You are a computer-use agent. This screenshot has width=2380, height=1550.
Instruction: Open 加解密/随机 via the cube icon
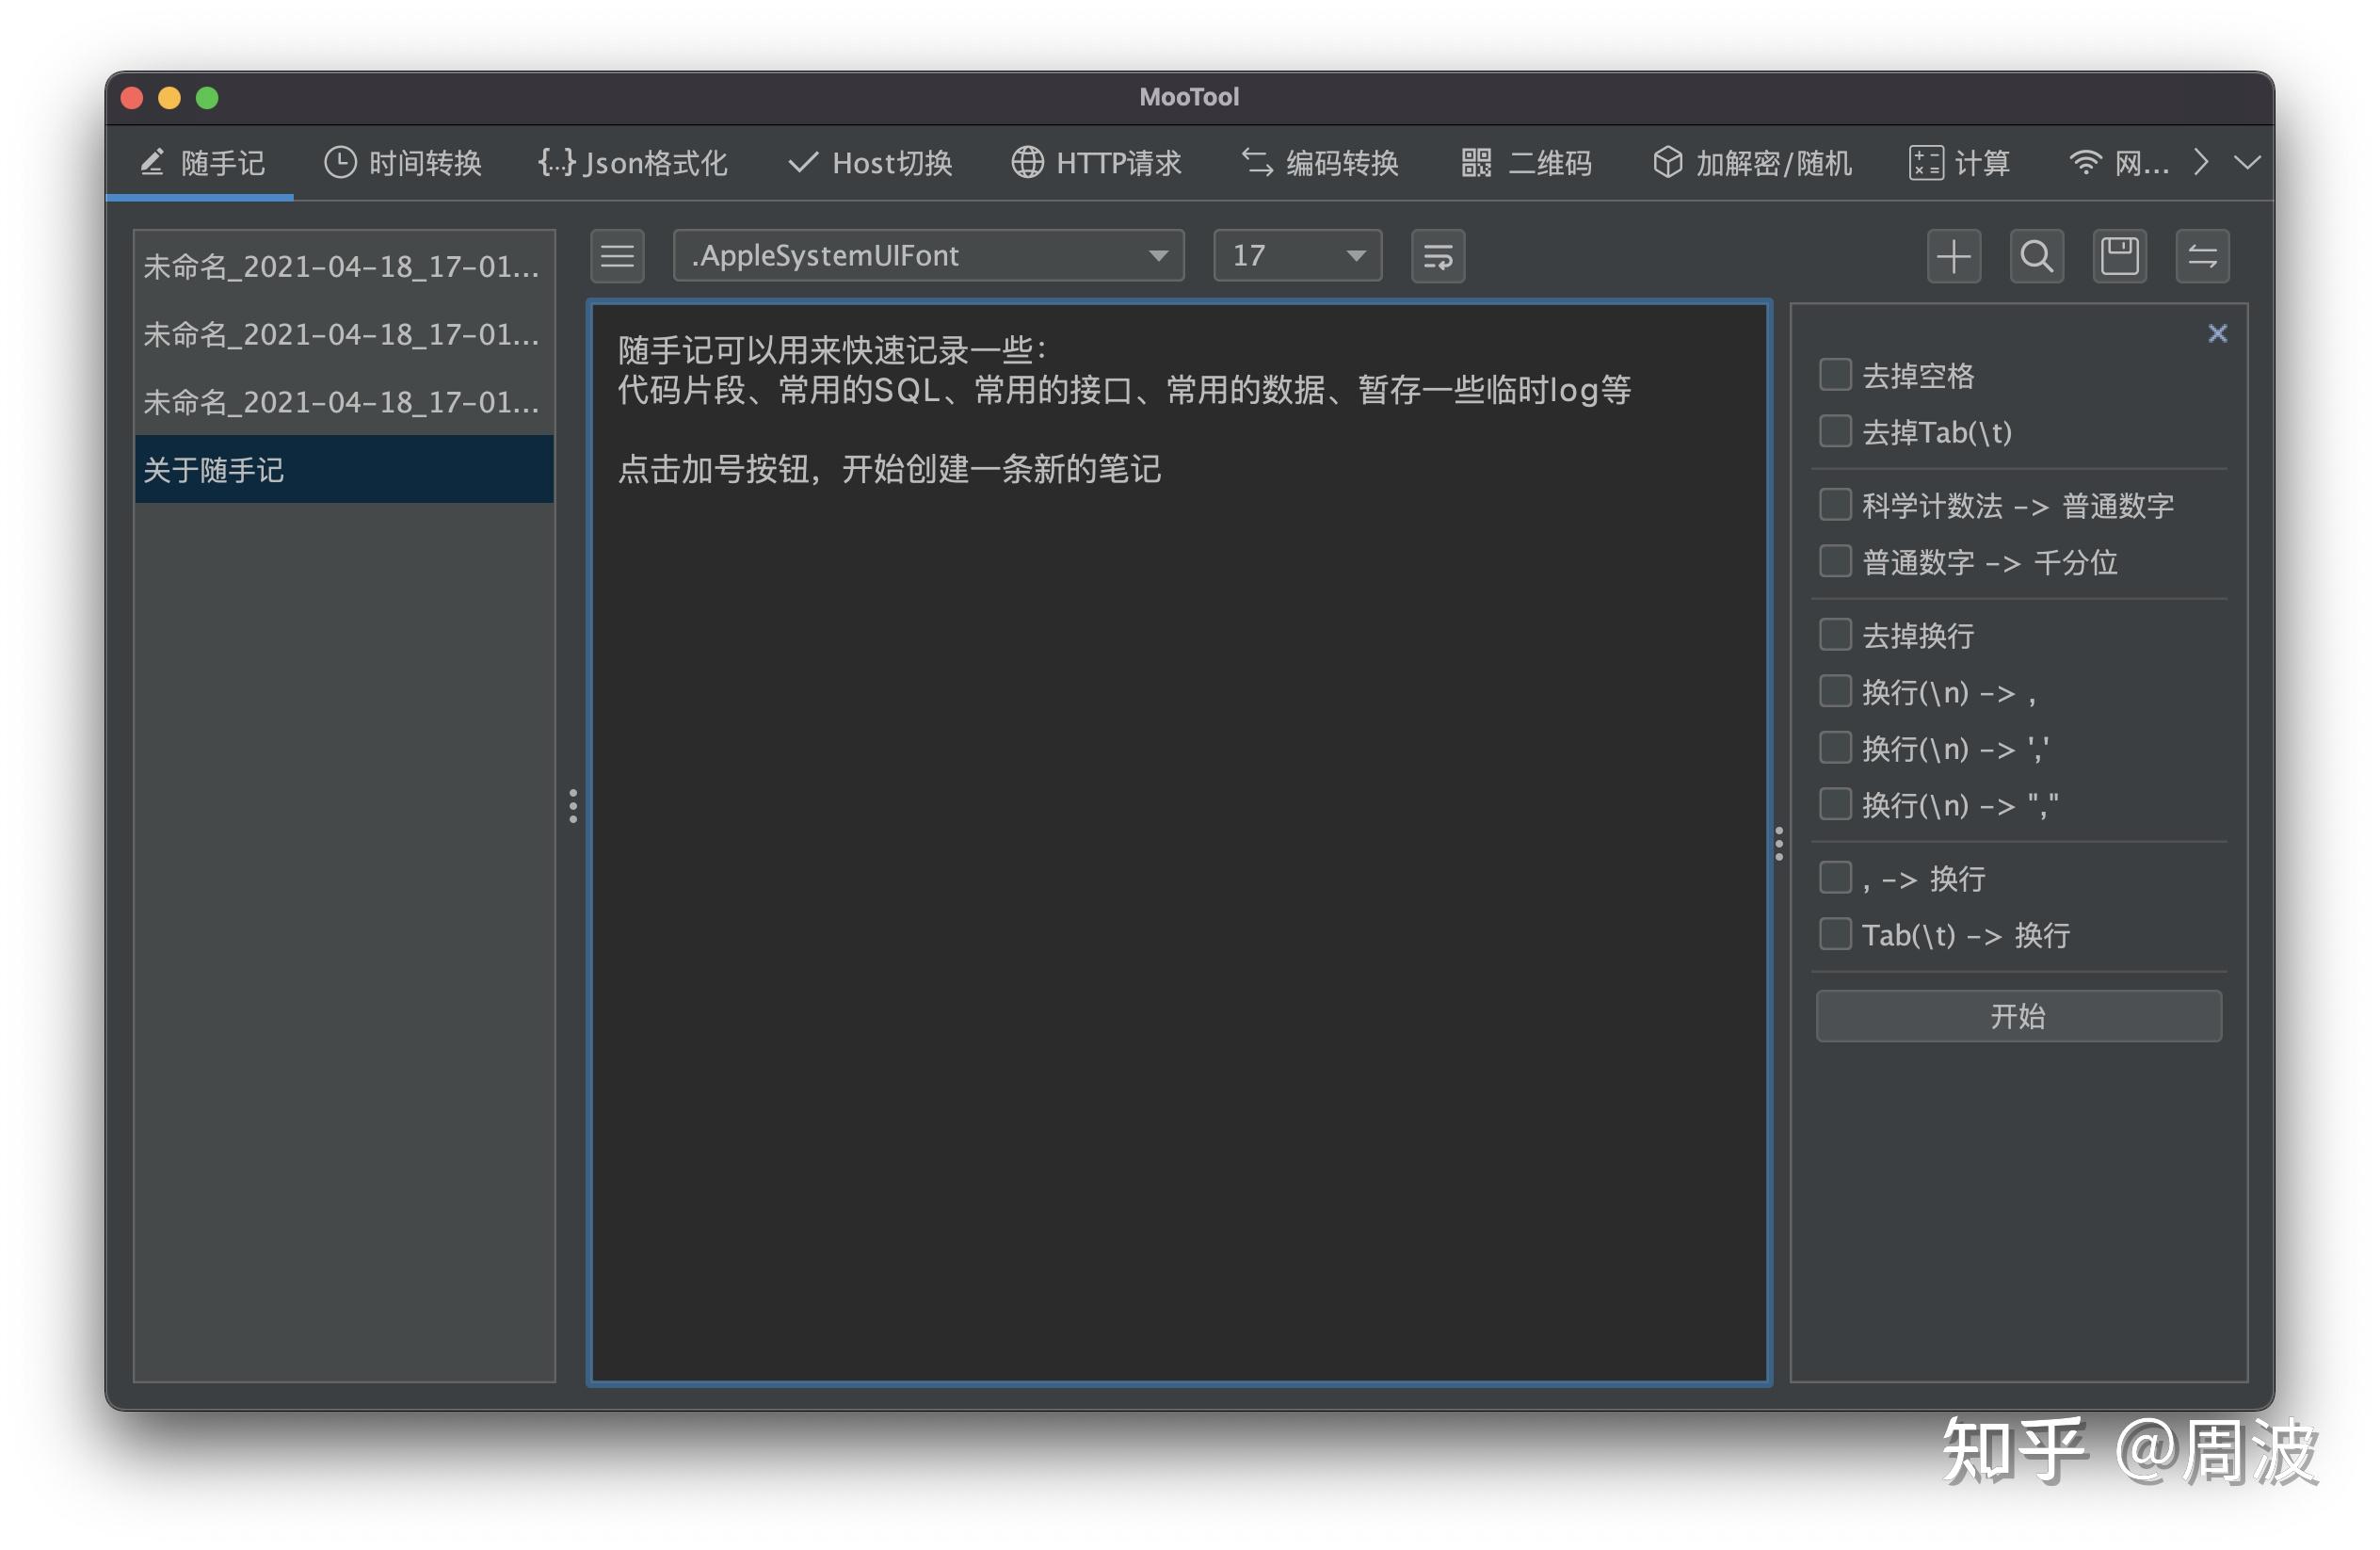pos(1752,163)
